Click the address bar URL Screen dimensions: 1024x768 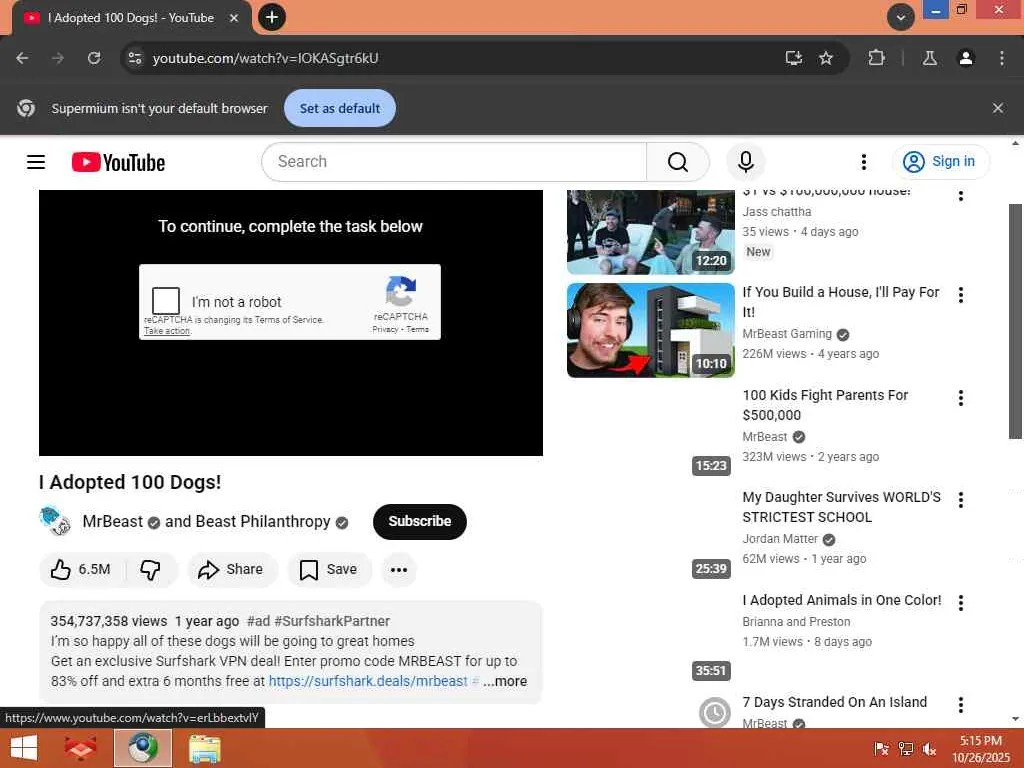266,58
